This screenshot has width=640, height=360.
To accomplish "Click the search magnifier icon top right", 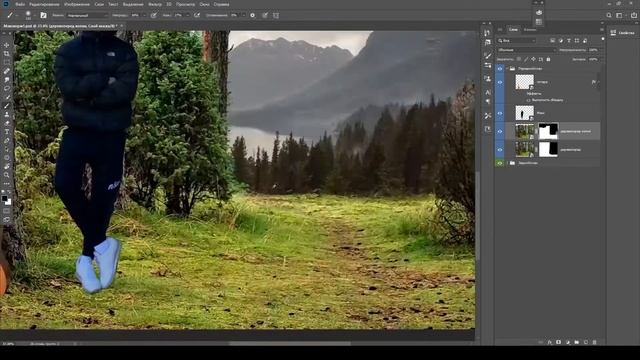I will [x=609, y=15].
